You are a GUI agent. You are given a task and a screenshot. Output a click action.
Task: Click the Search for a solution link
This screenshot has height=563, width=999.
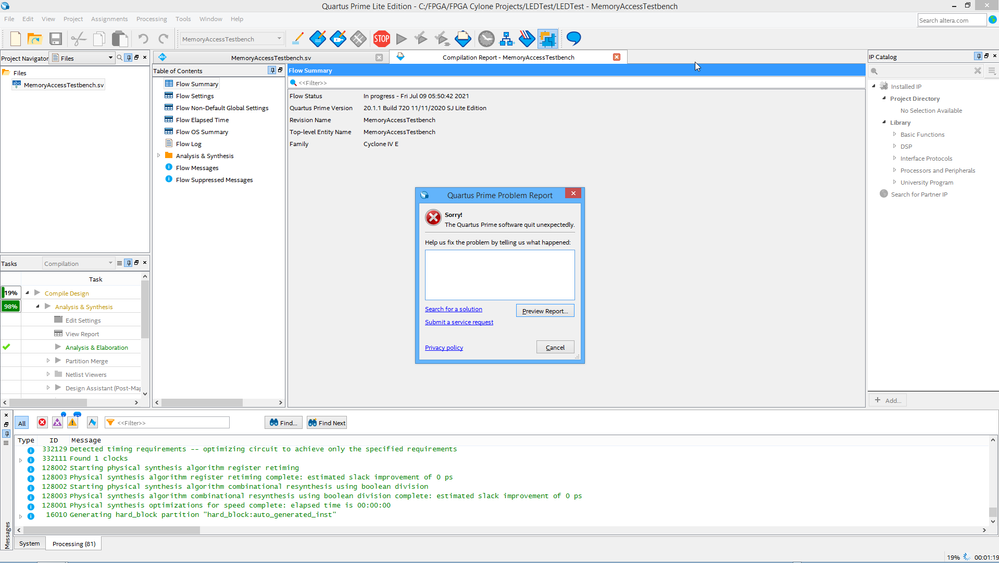click(x=453, y=309)
